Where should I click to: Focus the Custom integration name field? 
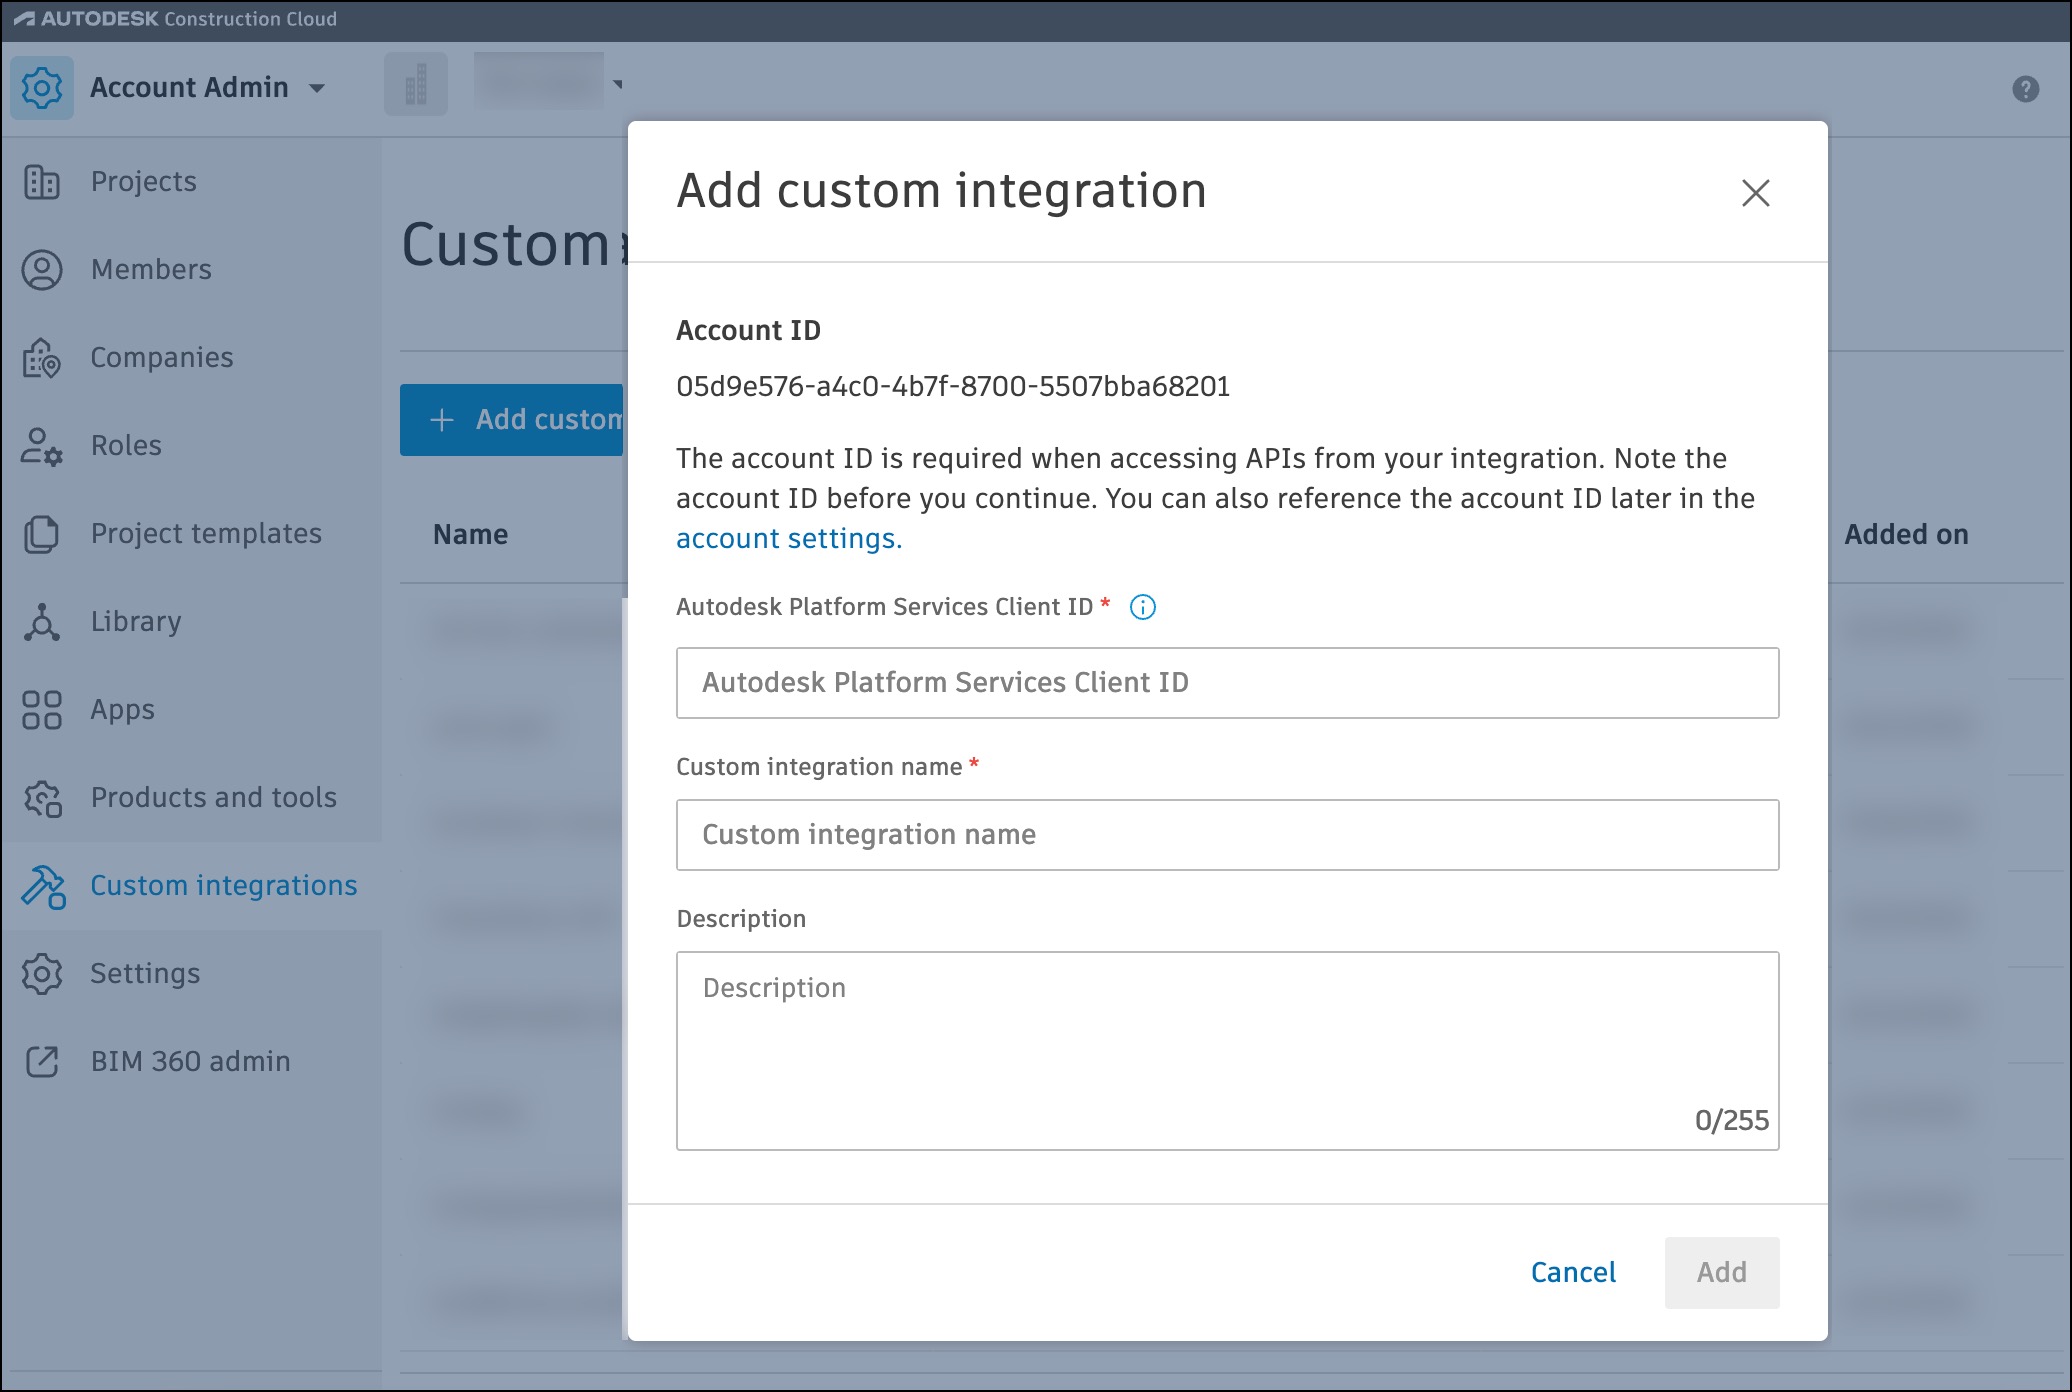(x=1227, y=835)
